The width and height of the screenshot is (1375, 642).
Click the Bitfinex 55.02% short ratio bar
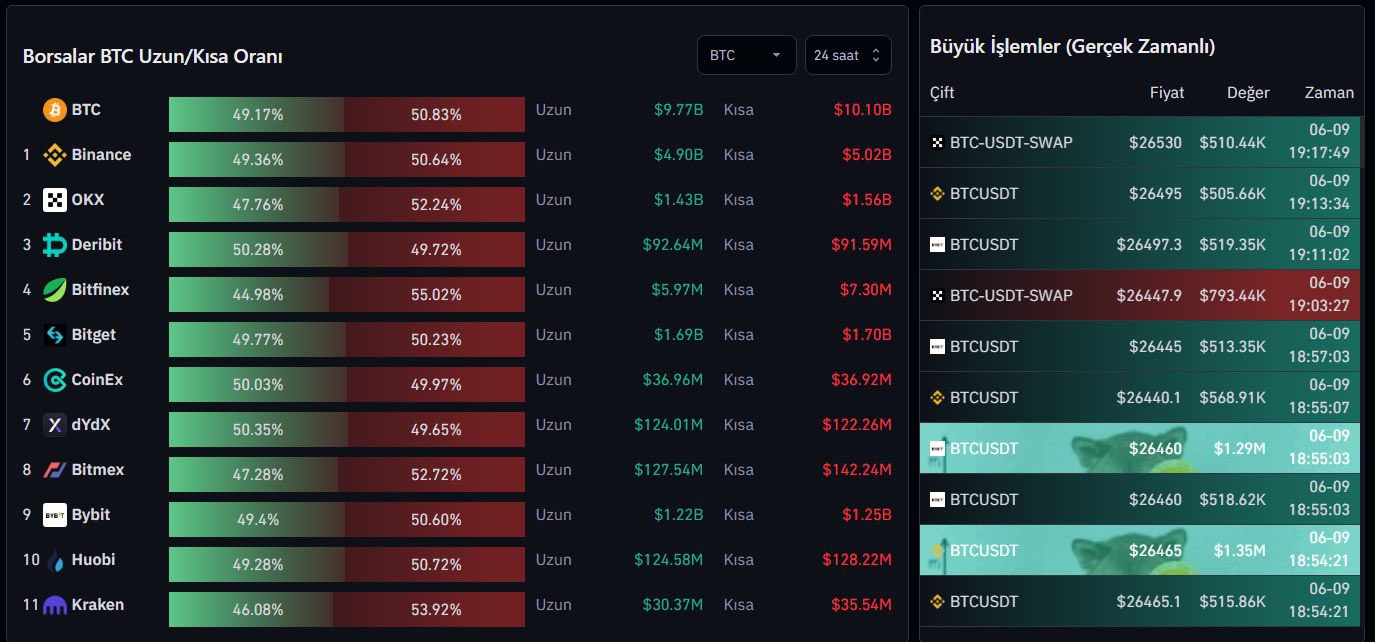[x=427, y=294]
